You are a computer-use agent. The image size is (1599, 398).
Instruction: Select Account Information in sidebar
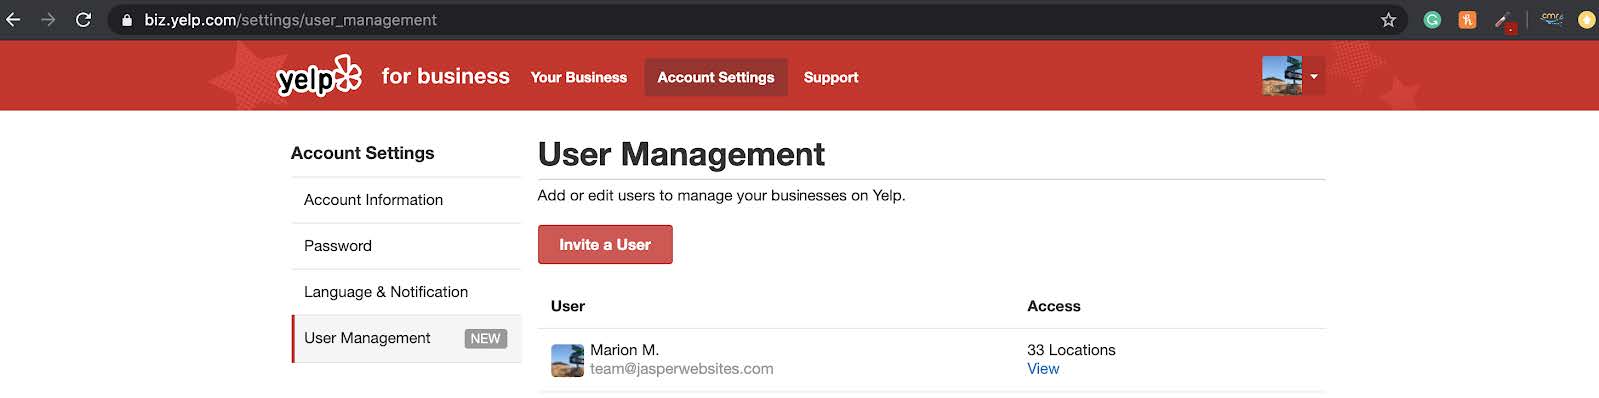tap(406, 200)
